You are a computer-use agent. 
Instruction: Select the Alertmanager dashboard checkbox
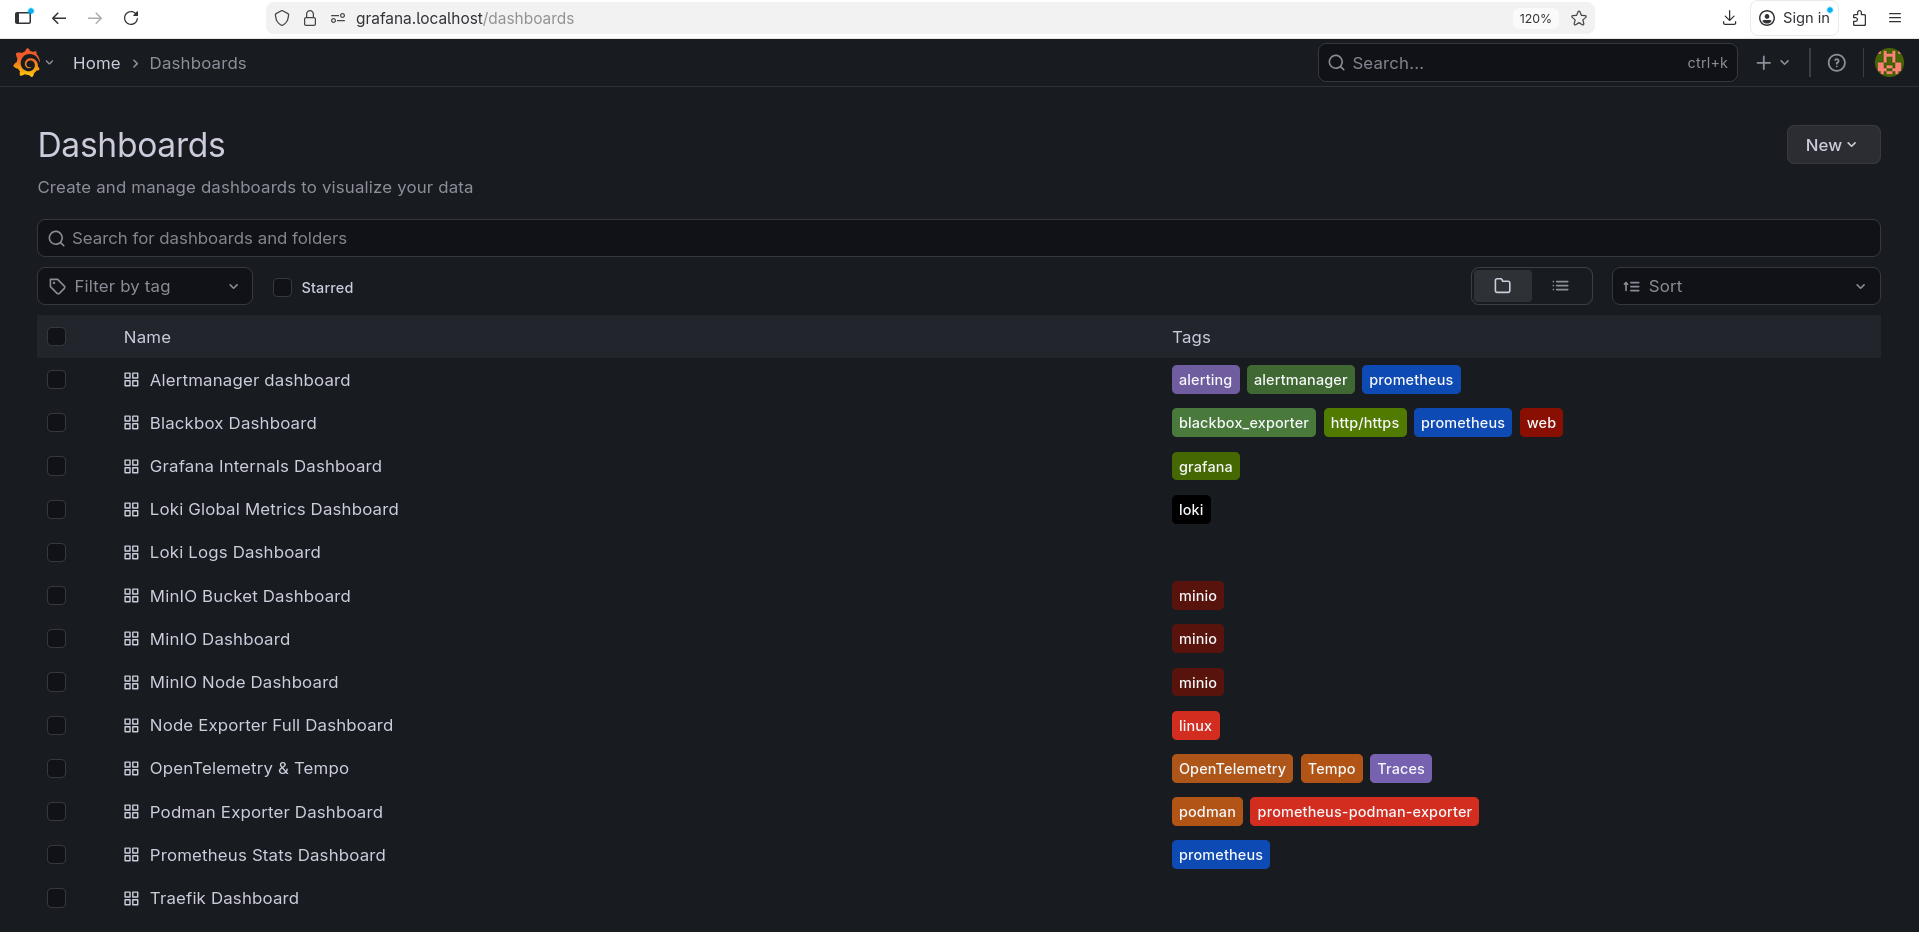click(57, 380)
